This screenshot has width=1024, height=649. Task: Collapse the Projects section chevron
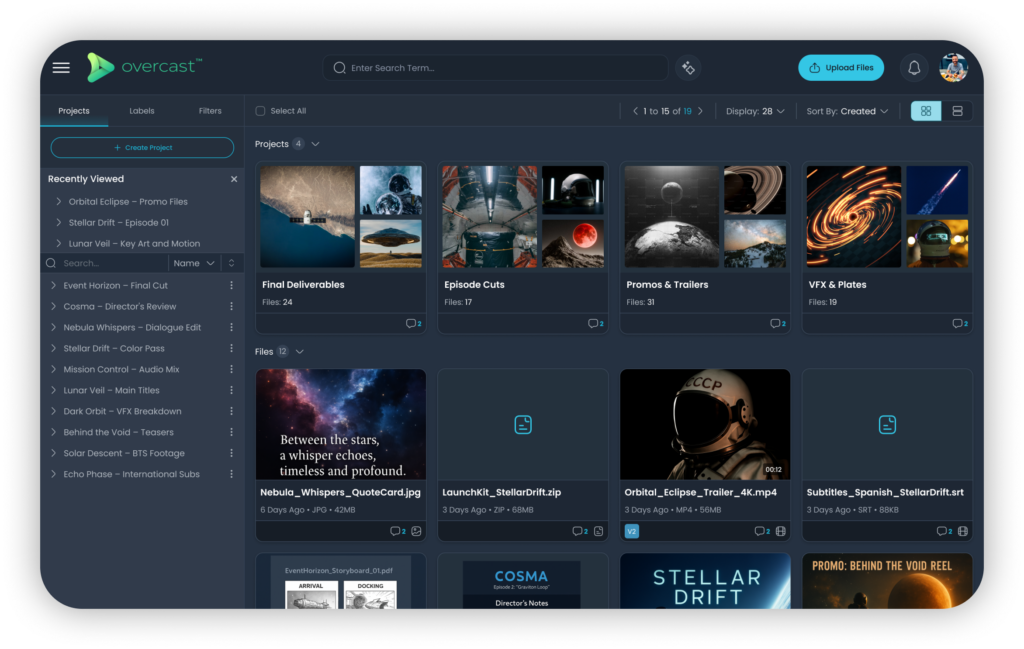click(x=315, y=144)
